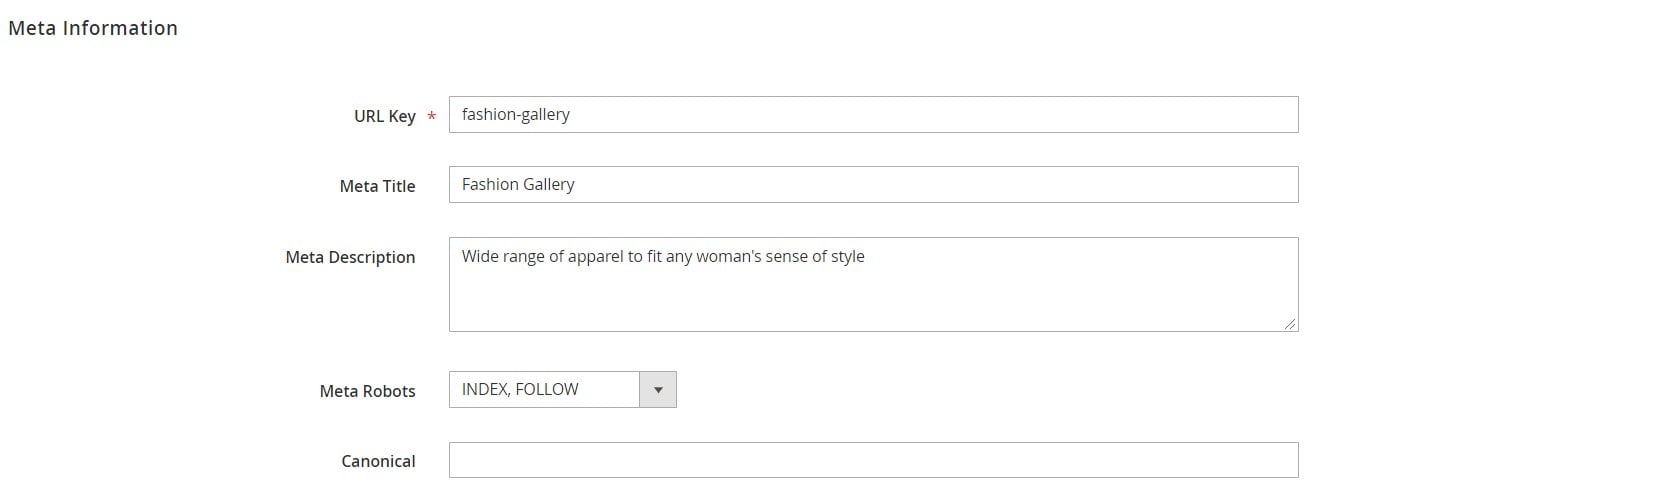
Task: Click the Meta Robots label
Action: pyautogui.click(x=367, y=391)
